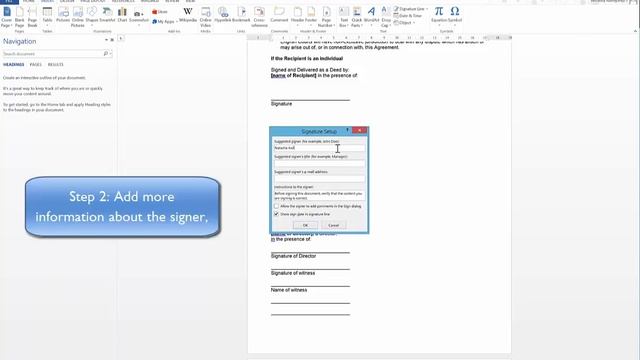Viewport: 640px width, 360px height.
Task: Open the Header gallery
Action: tap(298, 16)
